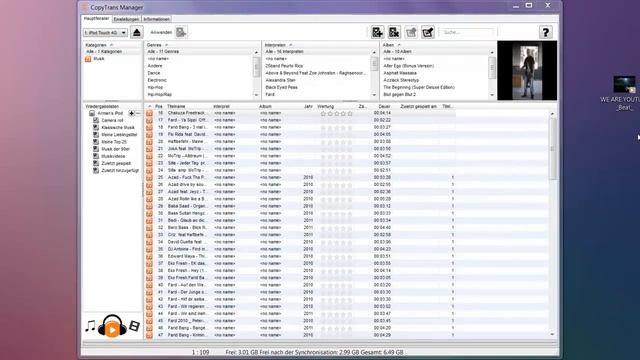Screen dimensions: 640x360
Task: Click the music icon of track 47
Action: coord(149,335)
